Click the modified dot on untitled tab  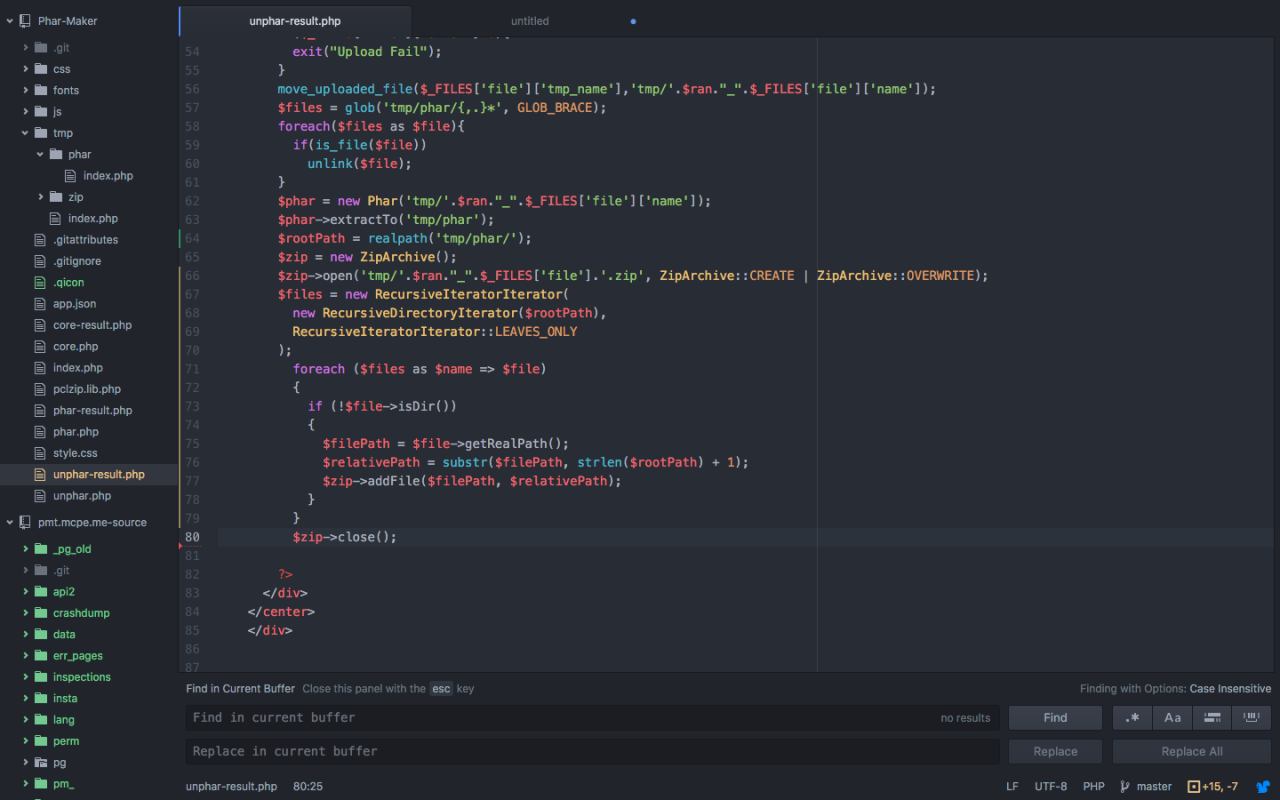(x=633, y=21)
